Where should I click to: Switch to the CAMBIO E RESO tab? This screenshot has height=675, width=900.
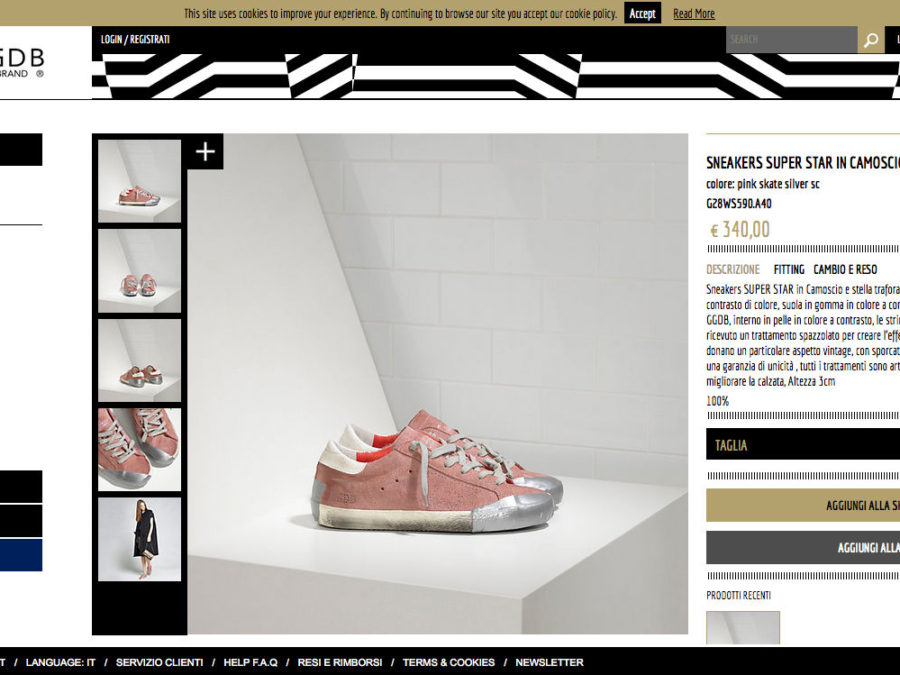(845, 269)
